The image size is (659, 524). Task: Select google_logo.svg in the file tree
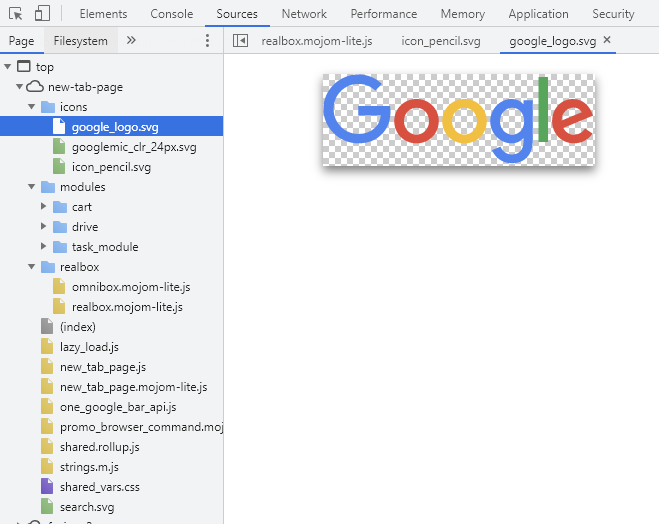(x=111, y=126)
